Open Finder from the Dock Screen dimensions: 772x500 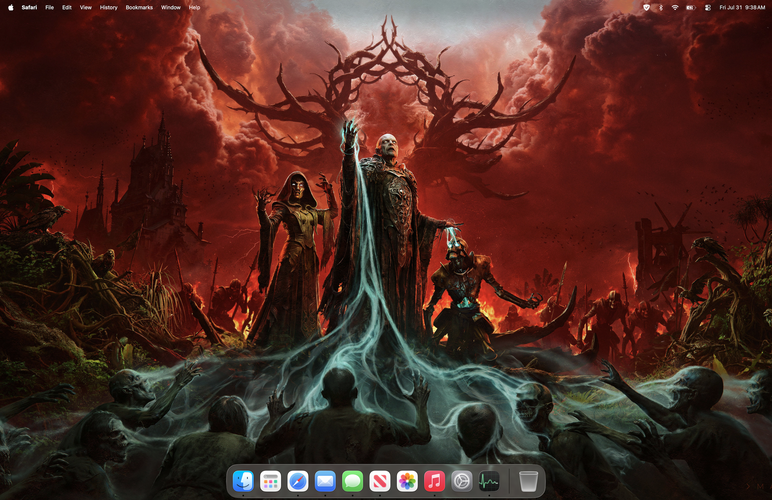[x=243, y=481]
